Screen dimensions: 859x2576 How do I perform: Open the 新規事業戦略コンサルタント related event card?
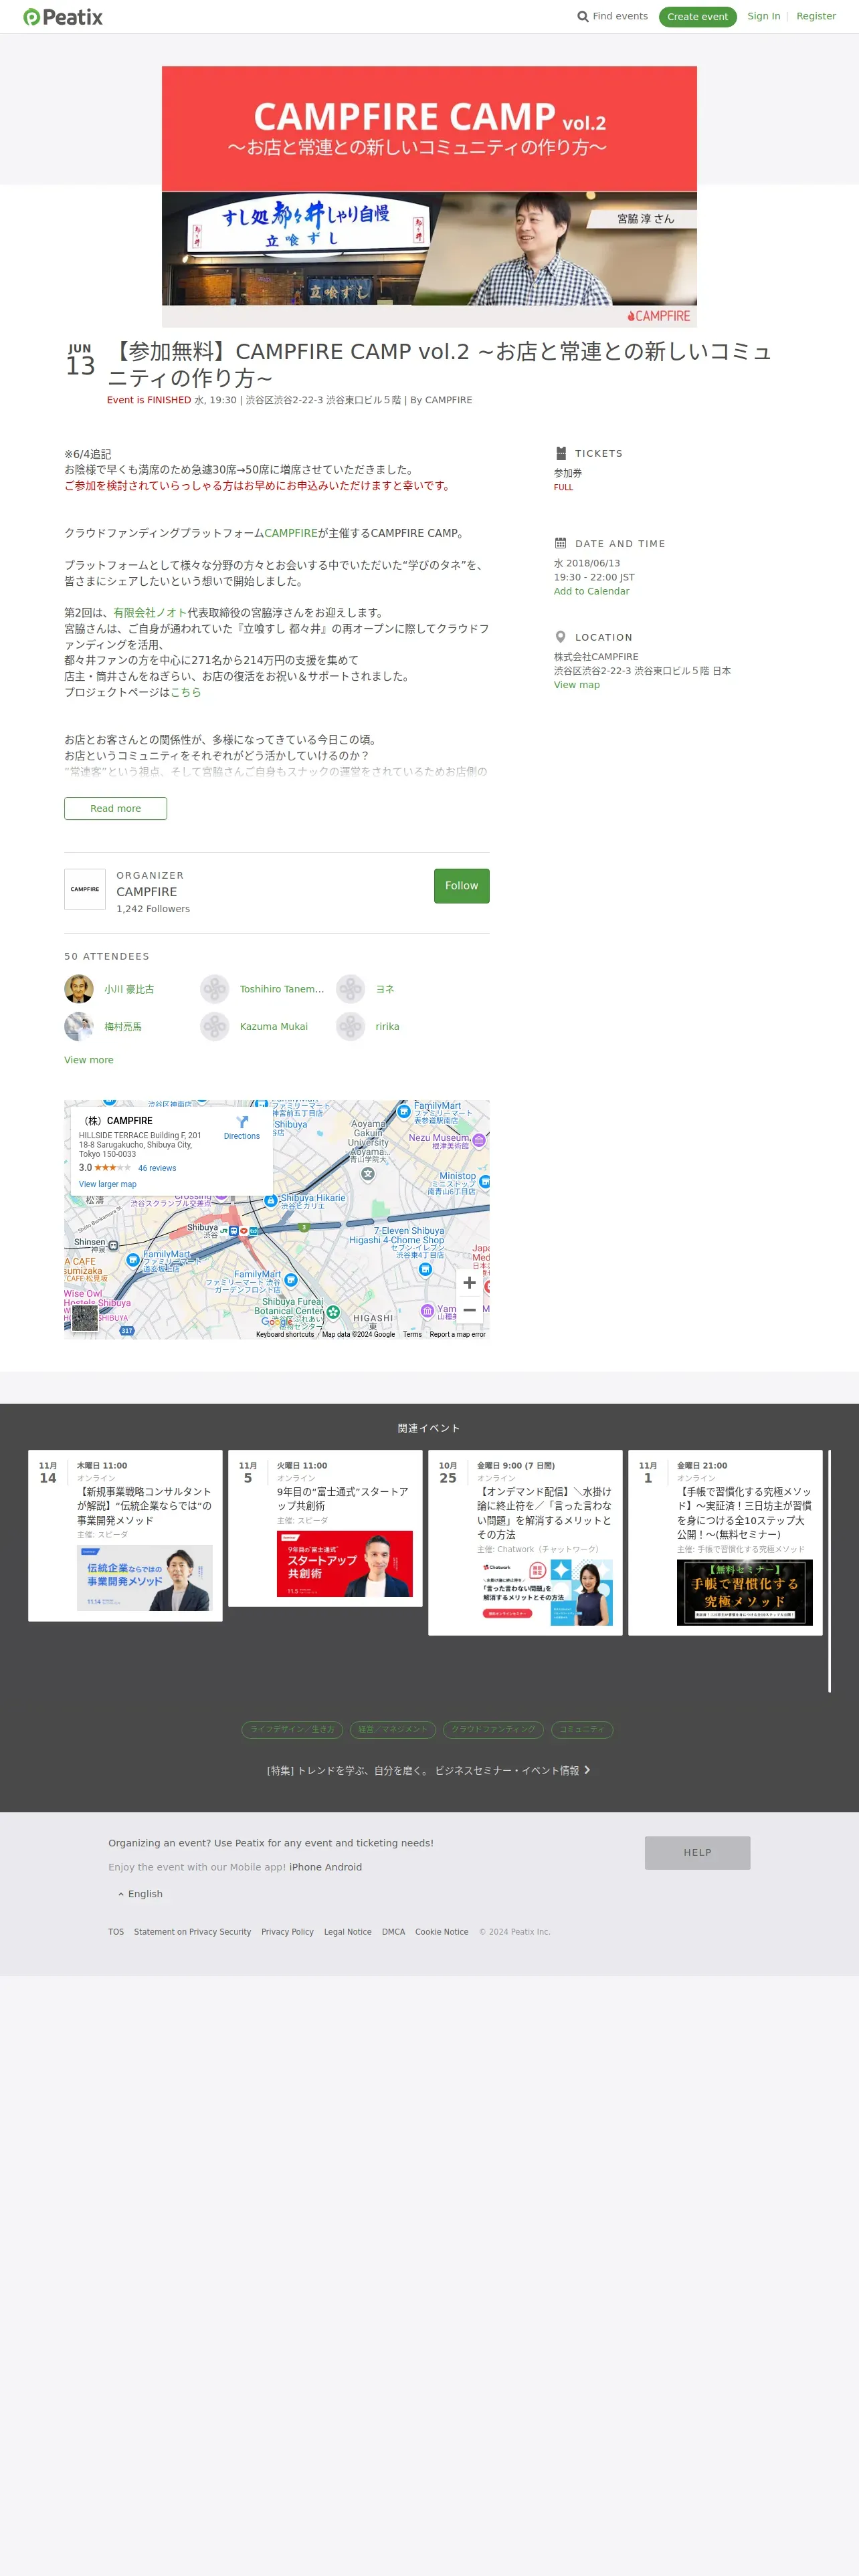(125, 1535)
